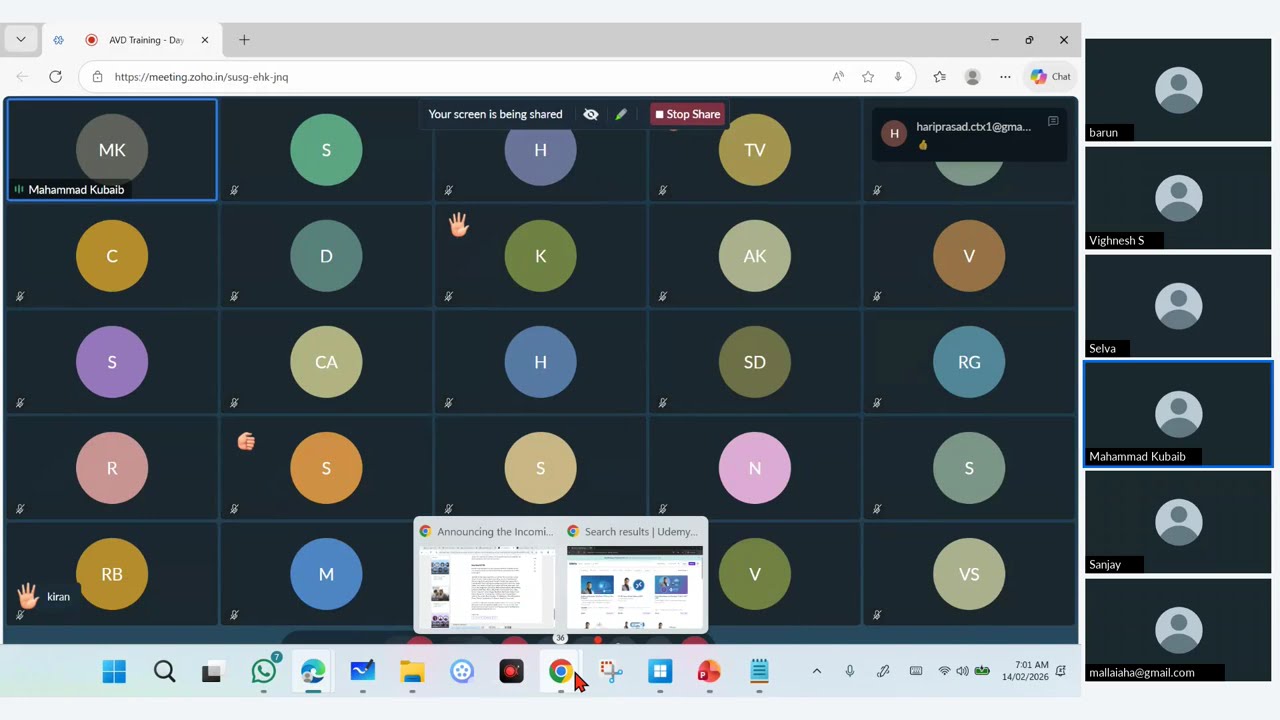This screenshot has height=720, width=1280.
Task: Select the TV participant tile
Action: tap(755, 150)
